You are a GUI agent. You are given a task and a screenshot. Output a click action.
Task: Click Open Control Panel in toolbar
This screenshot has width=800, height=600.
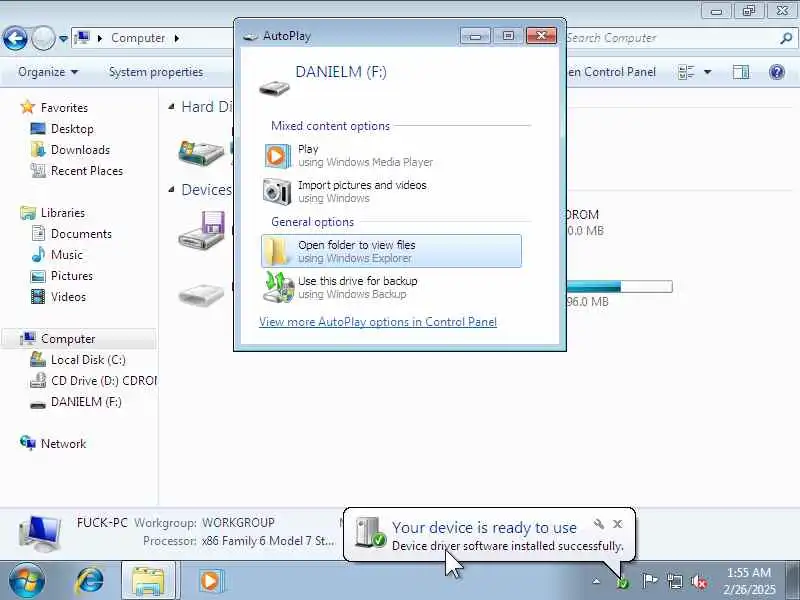pos(612,72)
